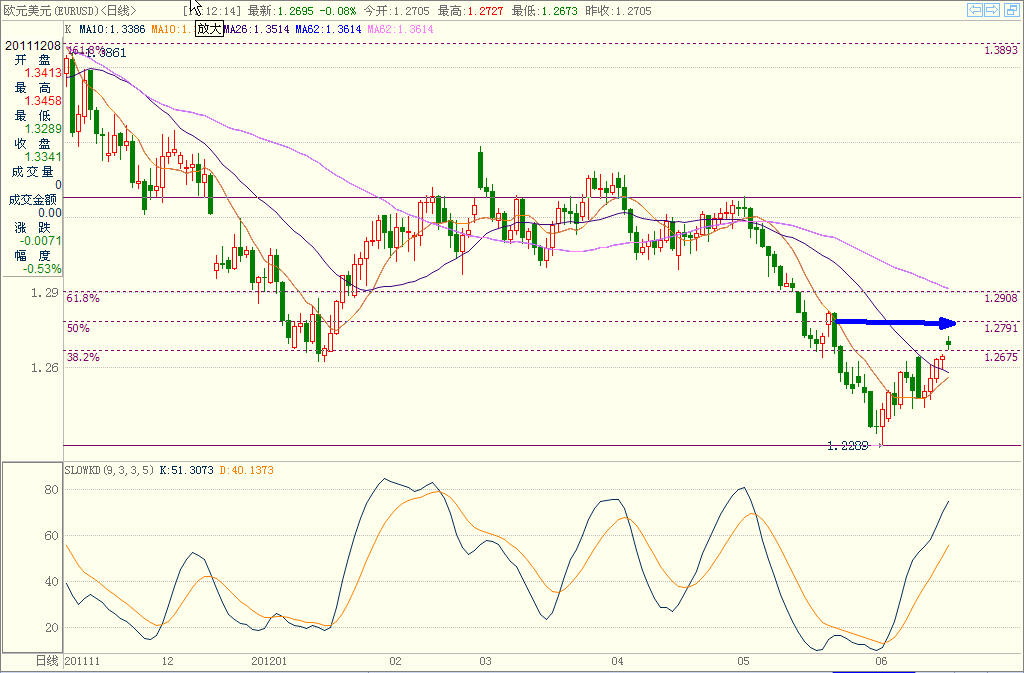Click the 1.26 price axis label
1024x673 pixels.
click(x=44, y=368)
